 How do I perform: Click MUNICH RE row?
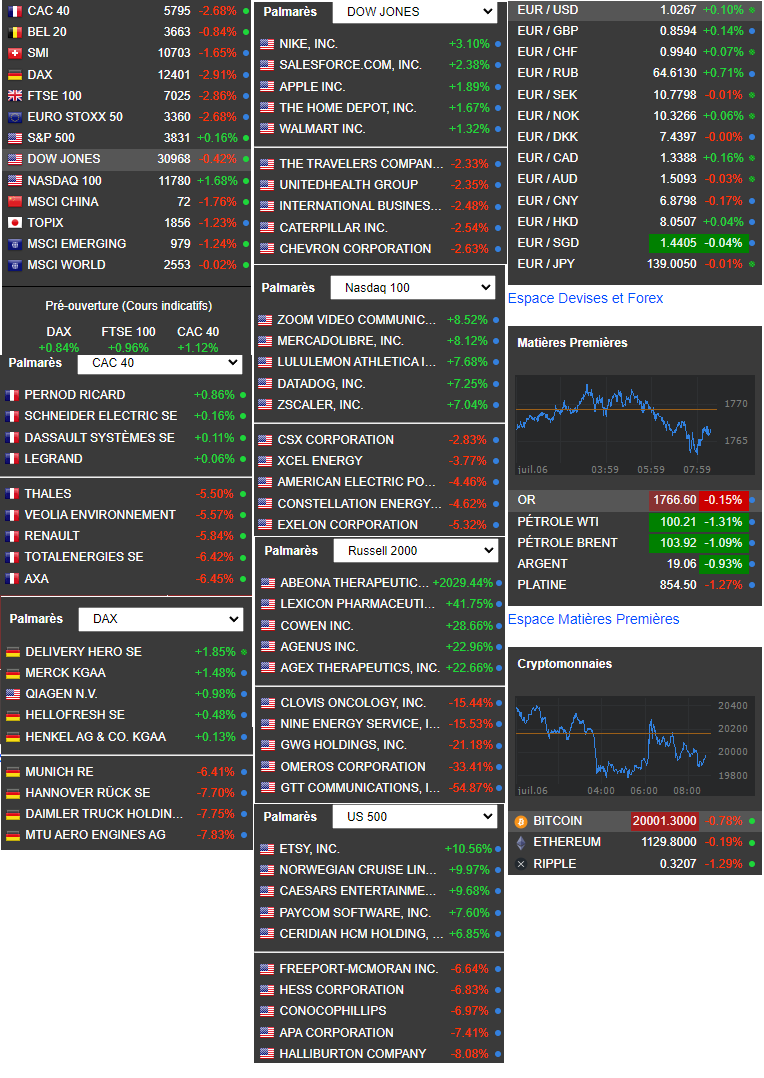point(127,772)
